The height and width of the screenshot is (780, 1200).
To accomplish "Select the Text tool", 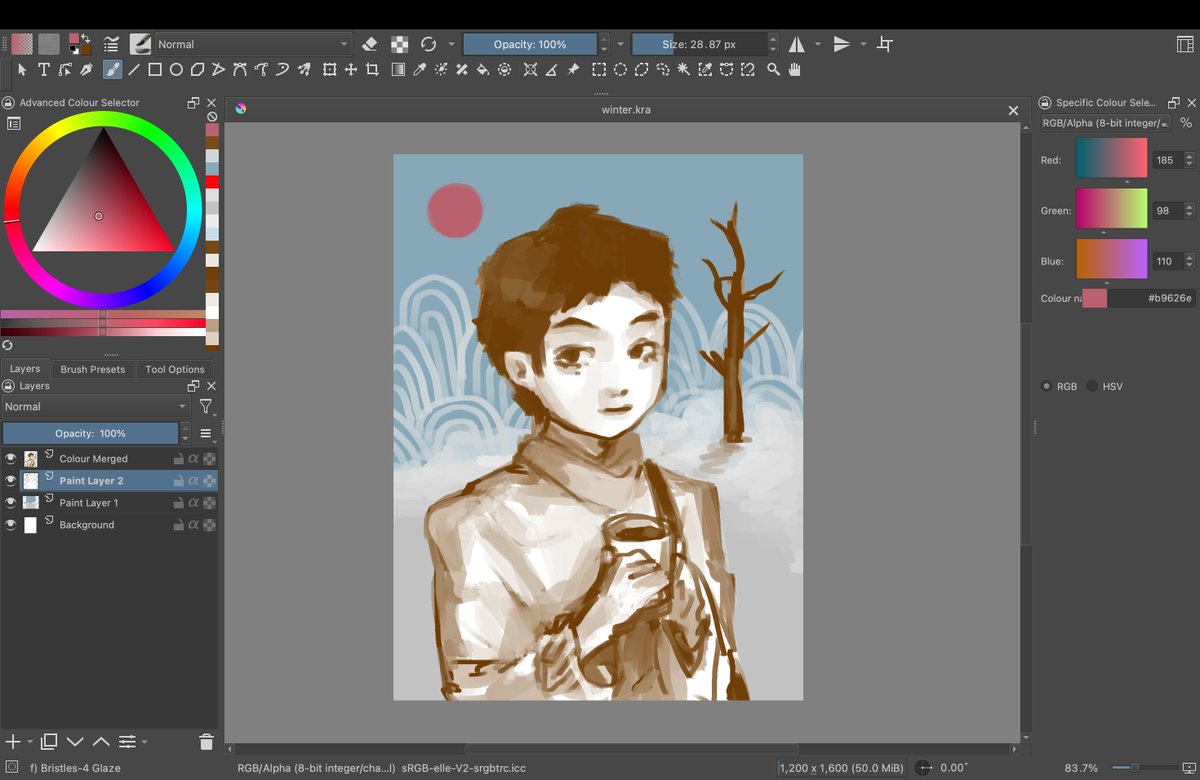I will point(44,70).
